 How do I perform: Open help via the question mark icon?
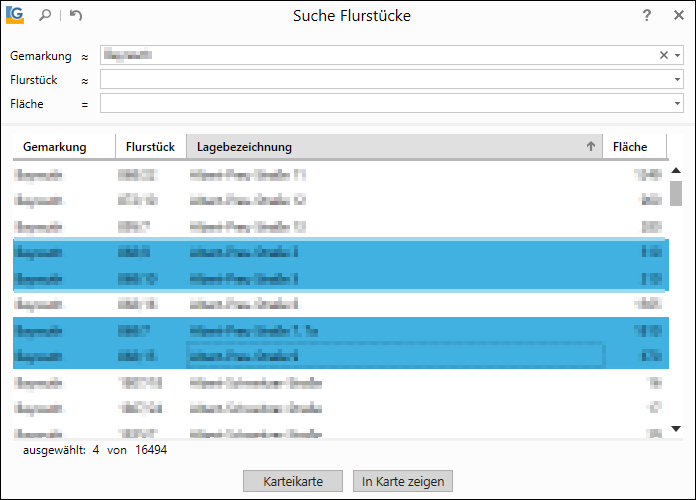coord(647,16)
